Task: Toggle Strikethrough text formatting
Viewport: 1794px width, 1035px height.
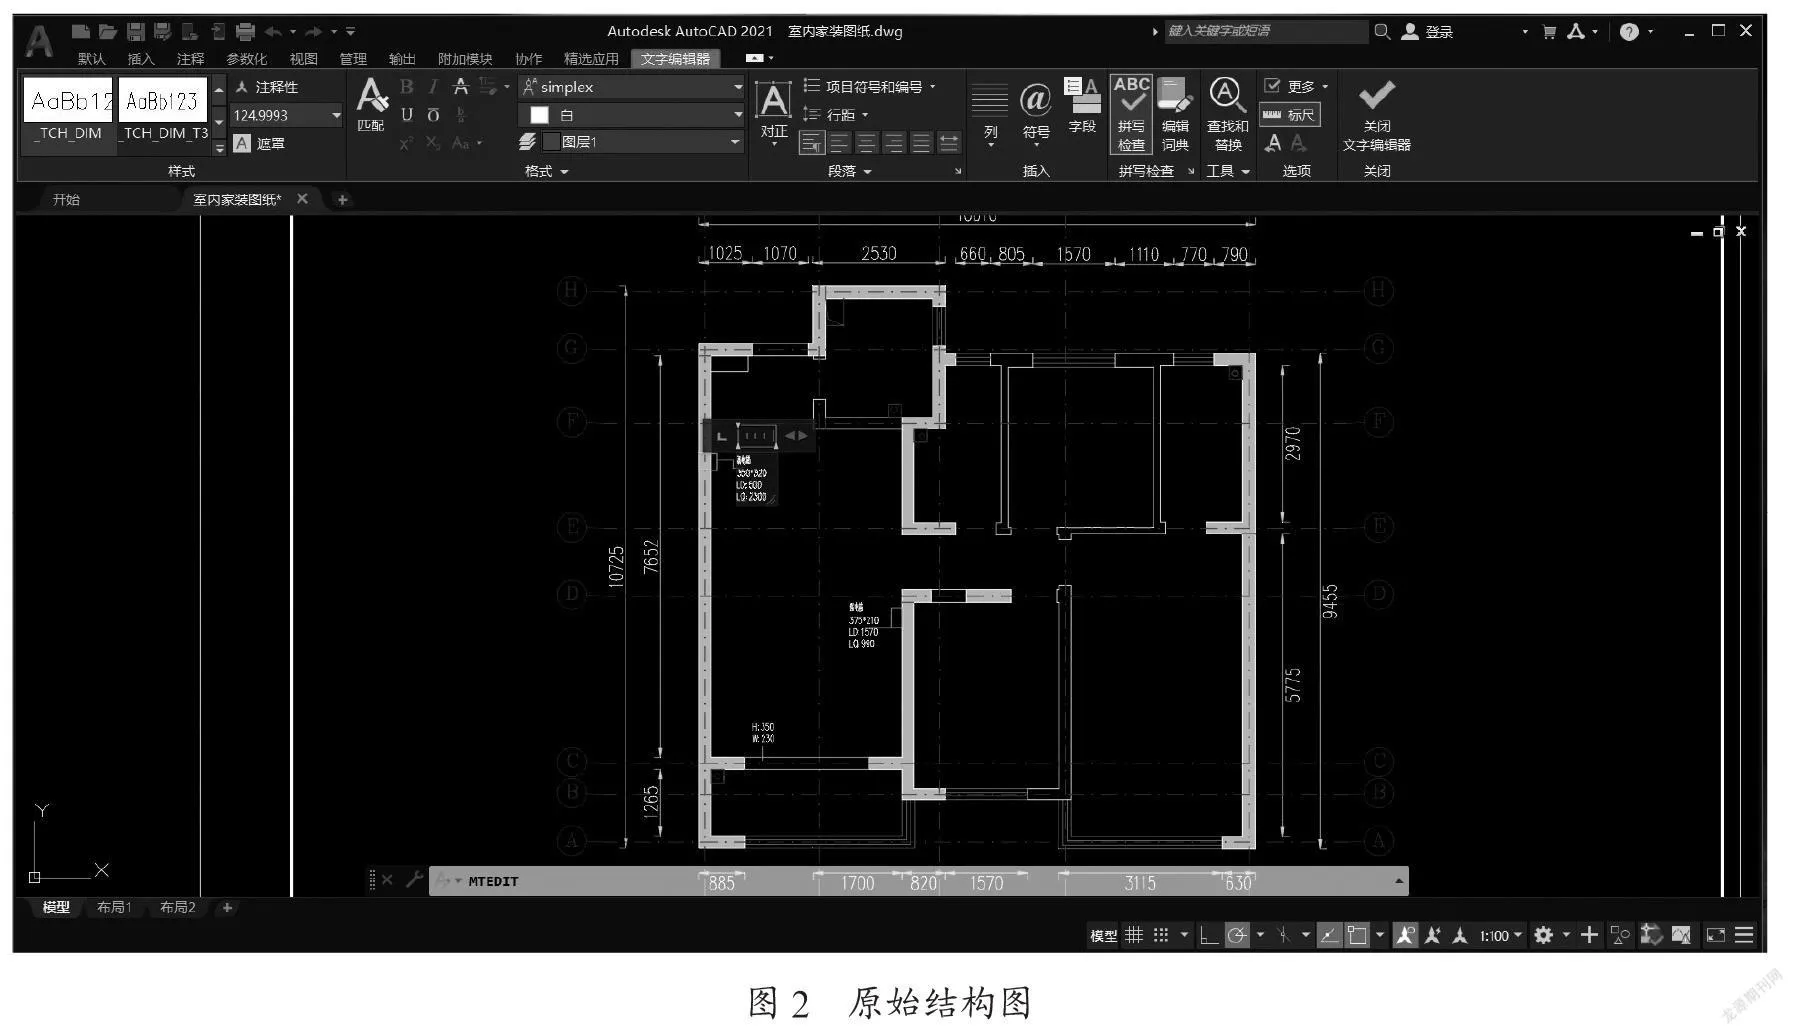Action: pyautogui.click(x=460, y=87)
